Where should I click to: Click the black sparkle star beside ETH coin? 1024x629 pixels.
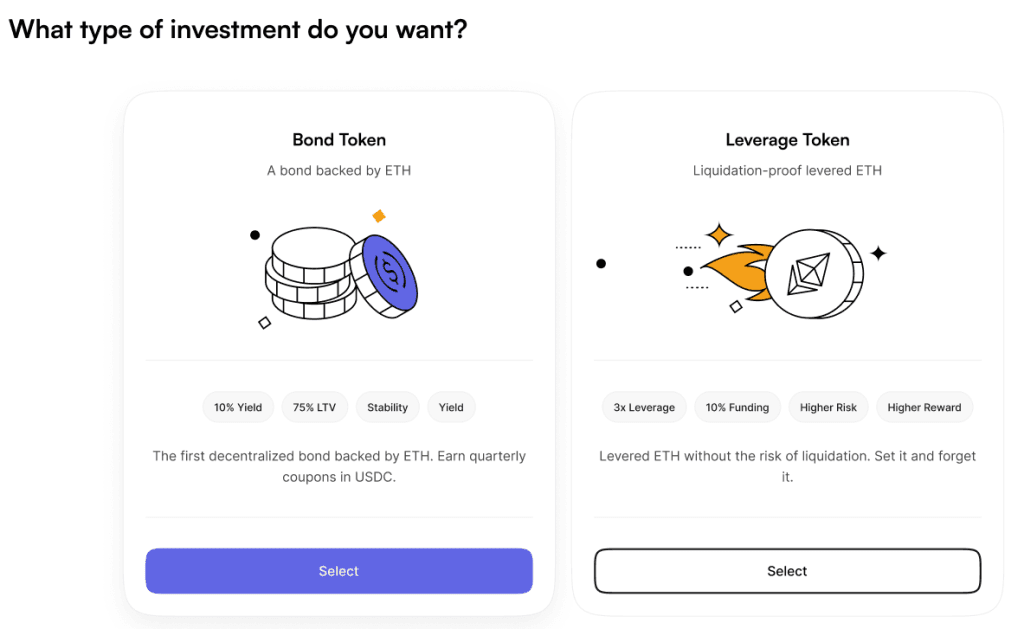(878, 253)
